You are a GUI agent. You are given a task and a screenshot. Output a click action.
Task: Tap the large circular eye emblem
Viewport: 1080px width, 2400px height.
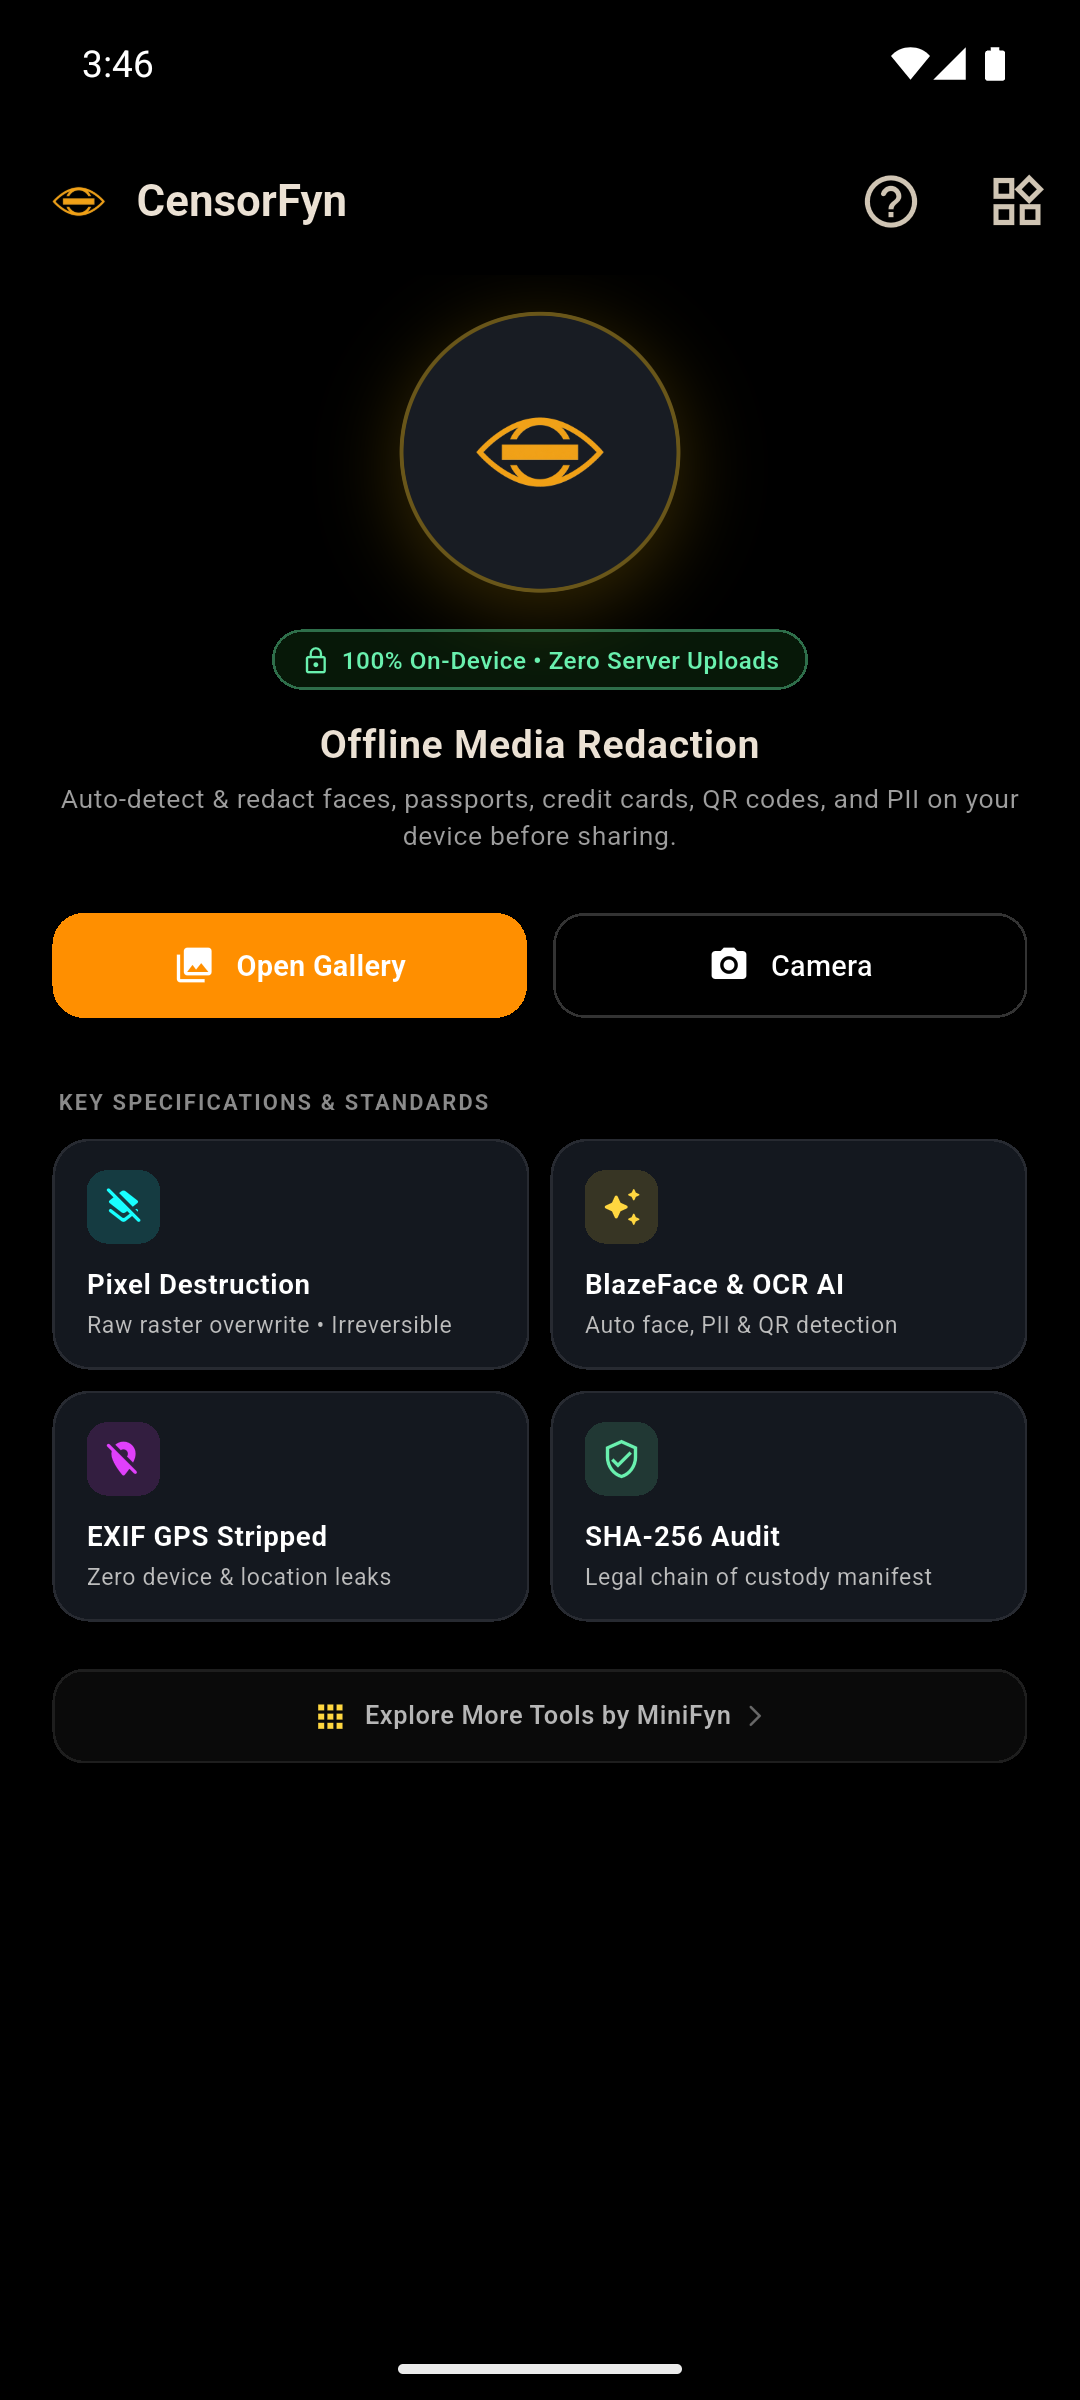(x=540, y=452)
